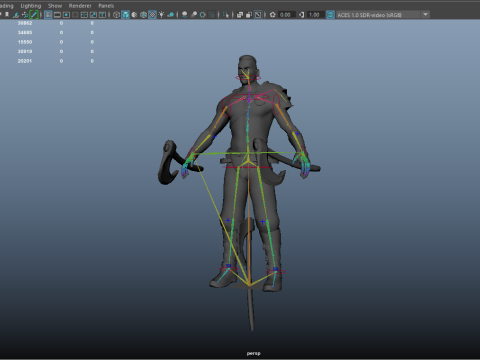
Task: Select the red hip control curve
Action: [248, 167]
